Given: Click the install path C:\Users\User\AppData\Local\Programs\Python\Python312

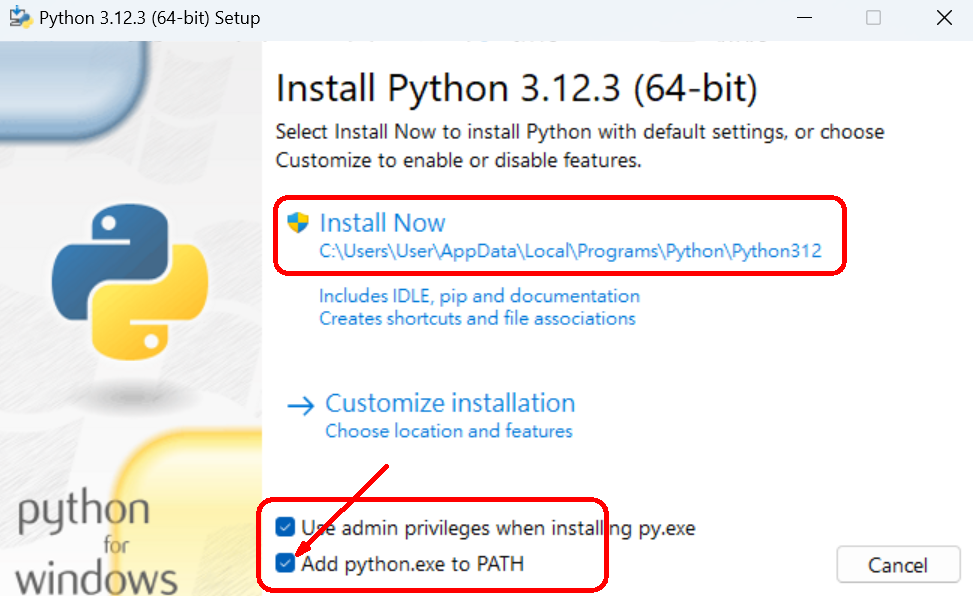Looking at the screenshot, I should tap(570, 251).
